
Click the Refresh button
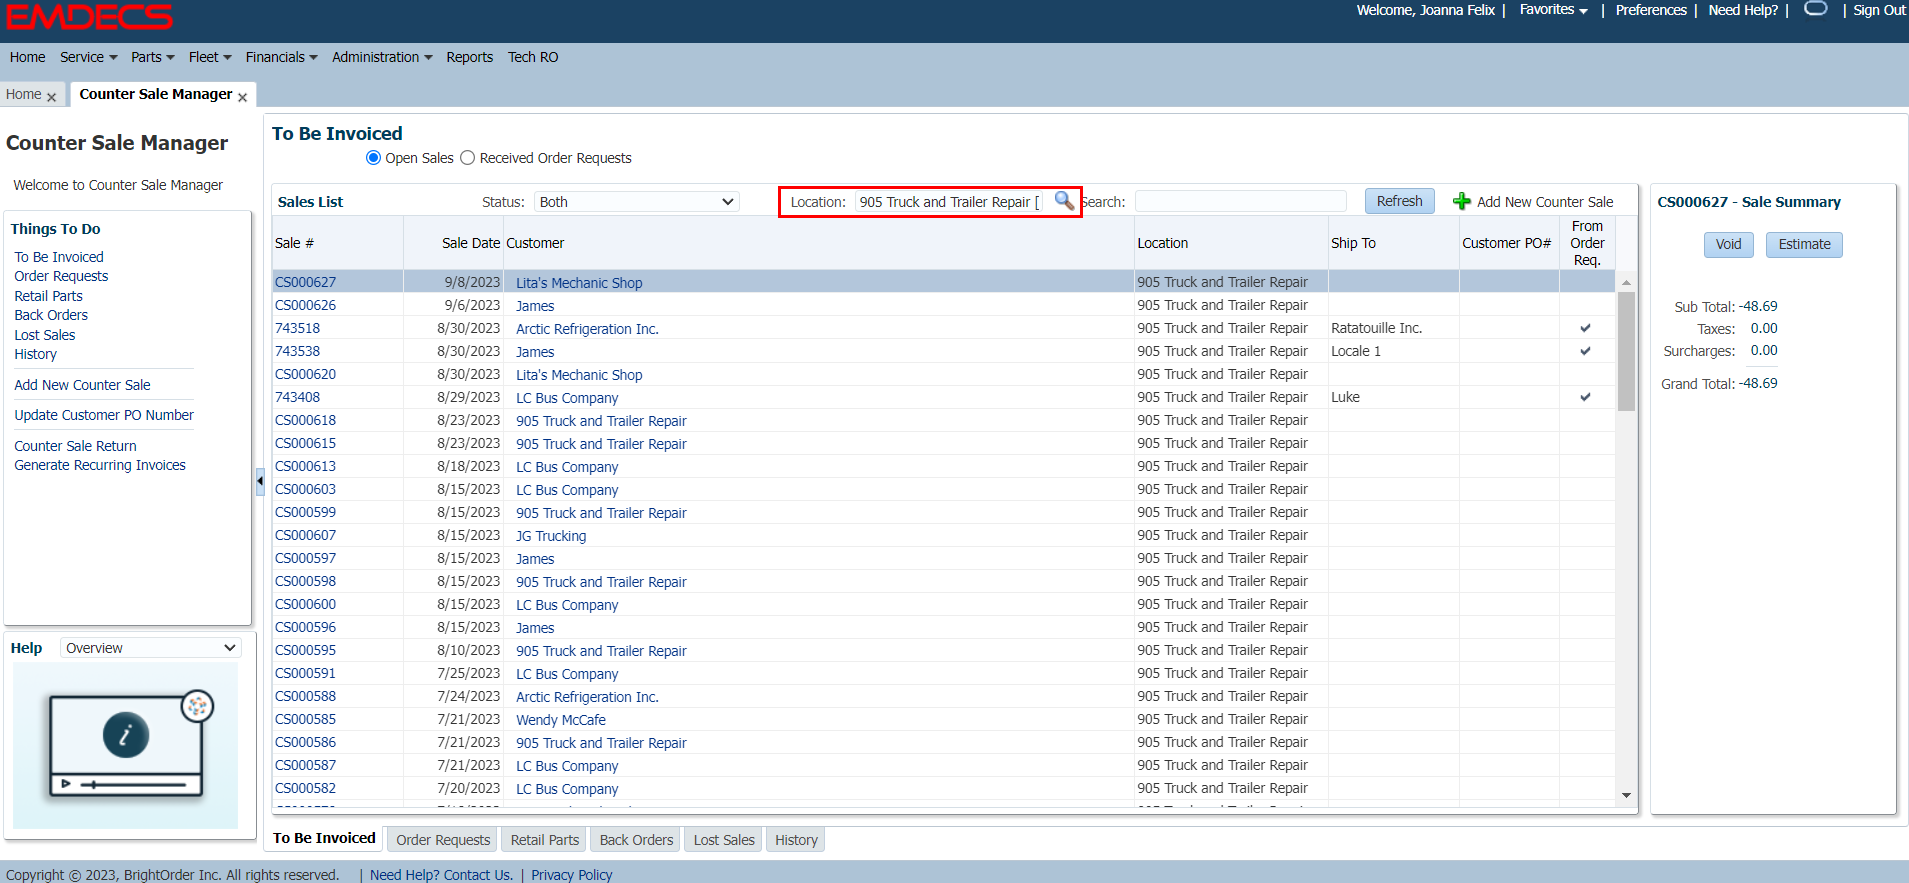pos(1399,201)
